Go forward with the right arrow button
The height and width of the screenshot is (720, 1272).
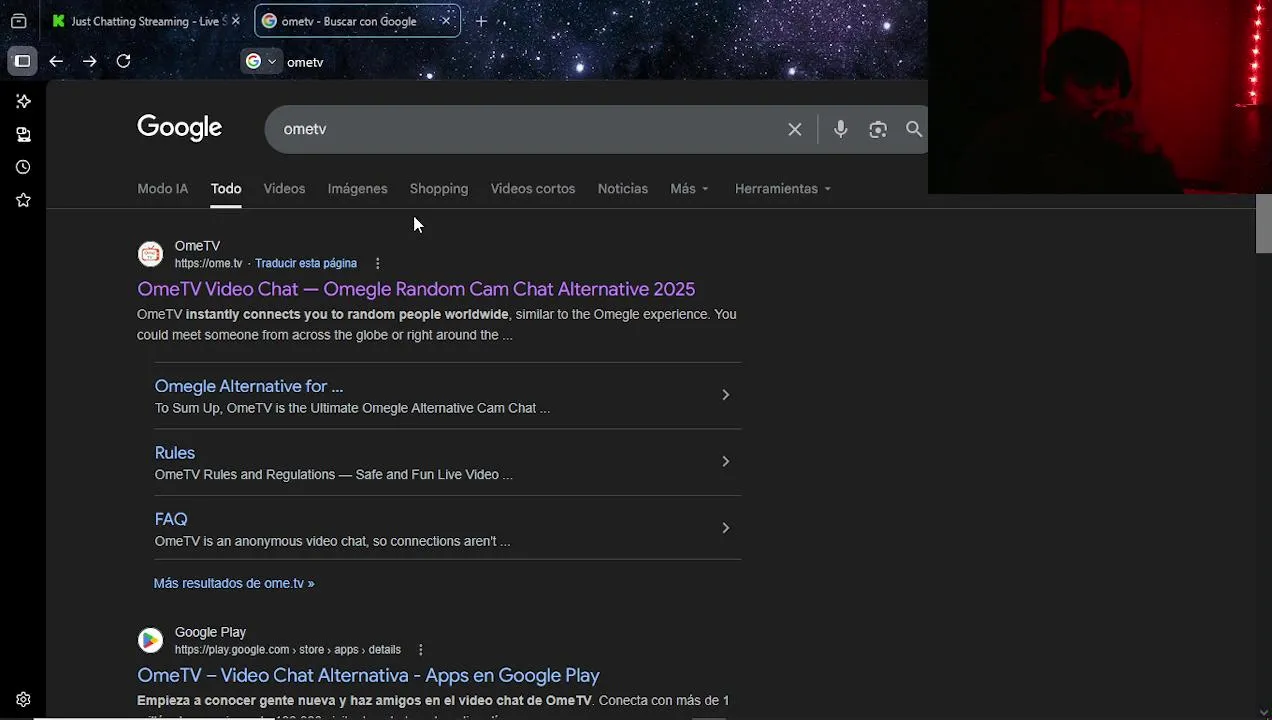90,61
